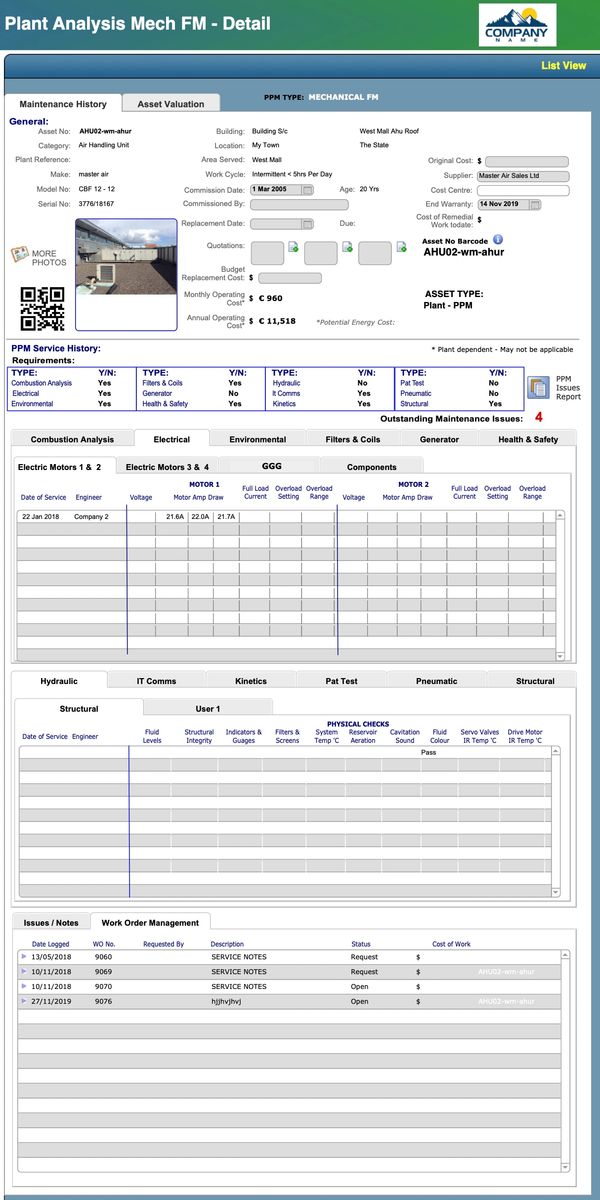Viewport: 600px width, 1200px height.
Task: Open the More Photos icon
Action: pos(20,256)
